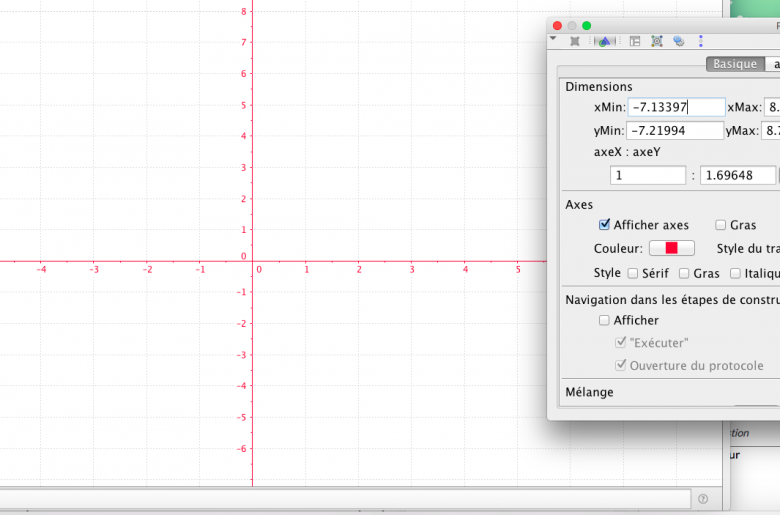Toggle the Sérif style checkbox

632,273
